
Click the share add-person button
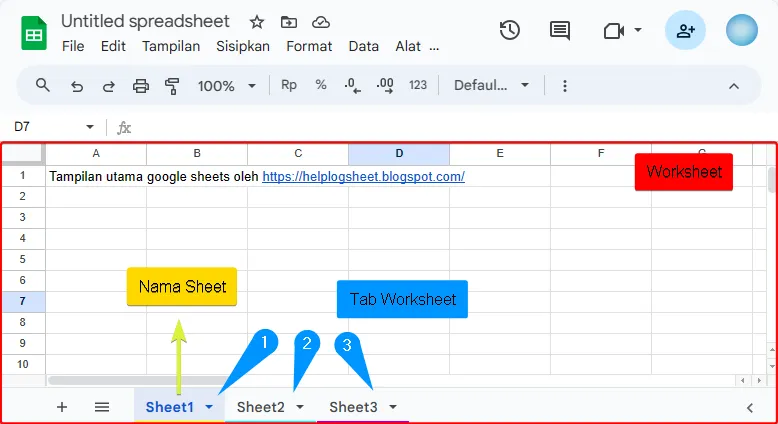[x=685, y=30]
